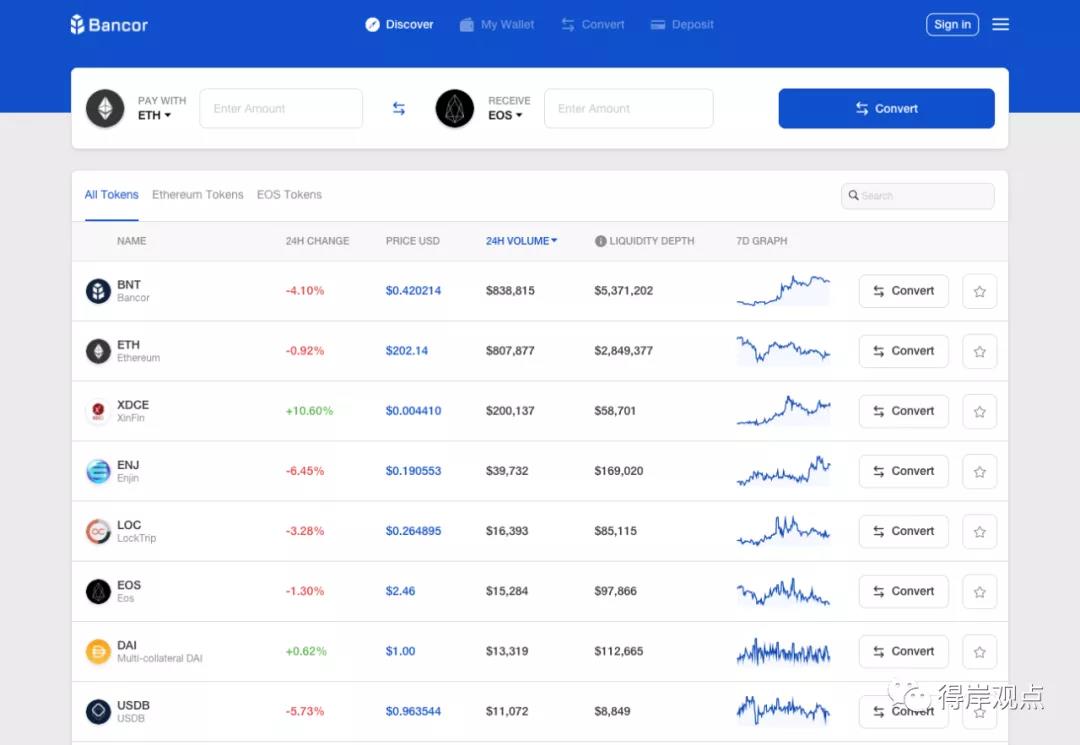The image size is (1080, 745).
Task: Click LOC 24H volume $16,393
Action: pyautogui.click(x=507, y=531)
